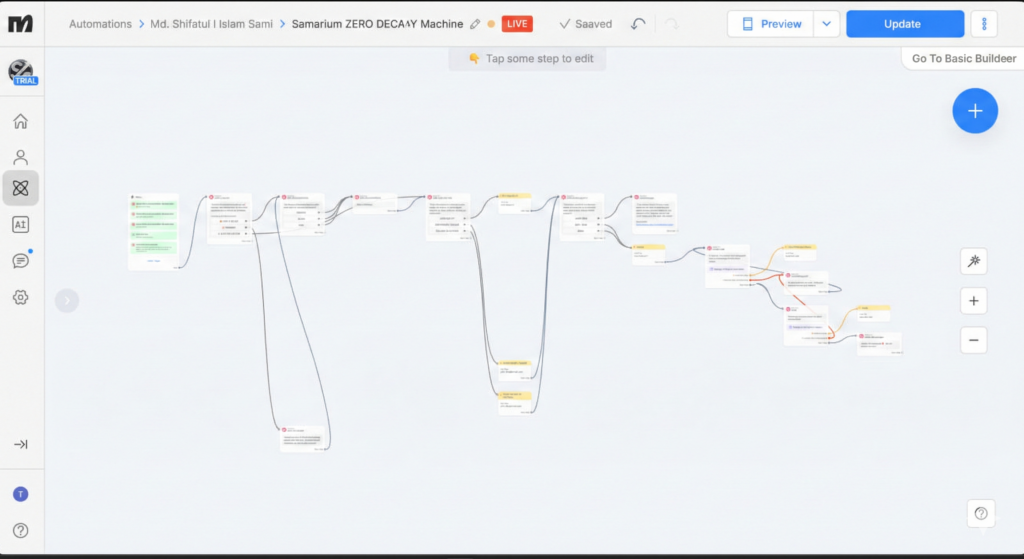1024x559 pixels.
Task: Open the Settings gear icon
Action: click(x=20, y=297)
